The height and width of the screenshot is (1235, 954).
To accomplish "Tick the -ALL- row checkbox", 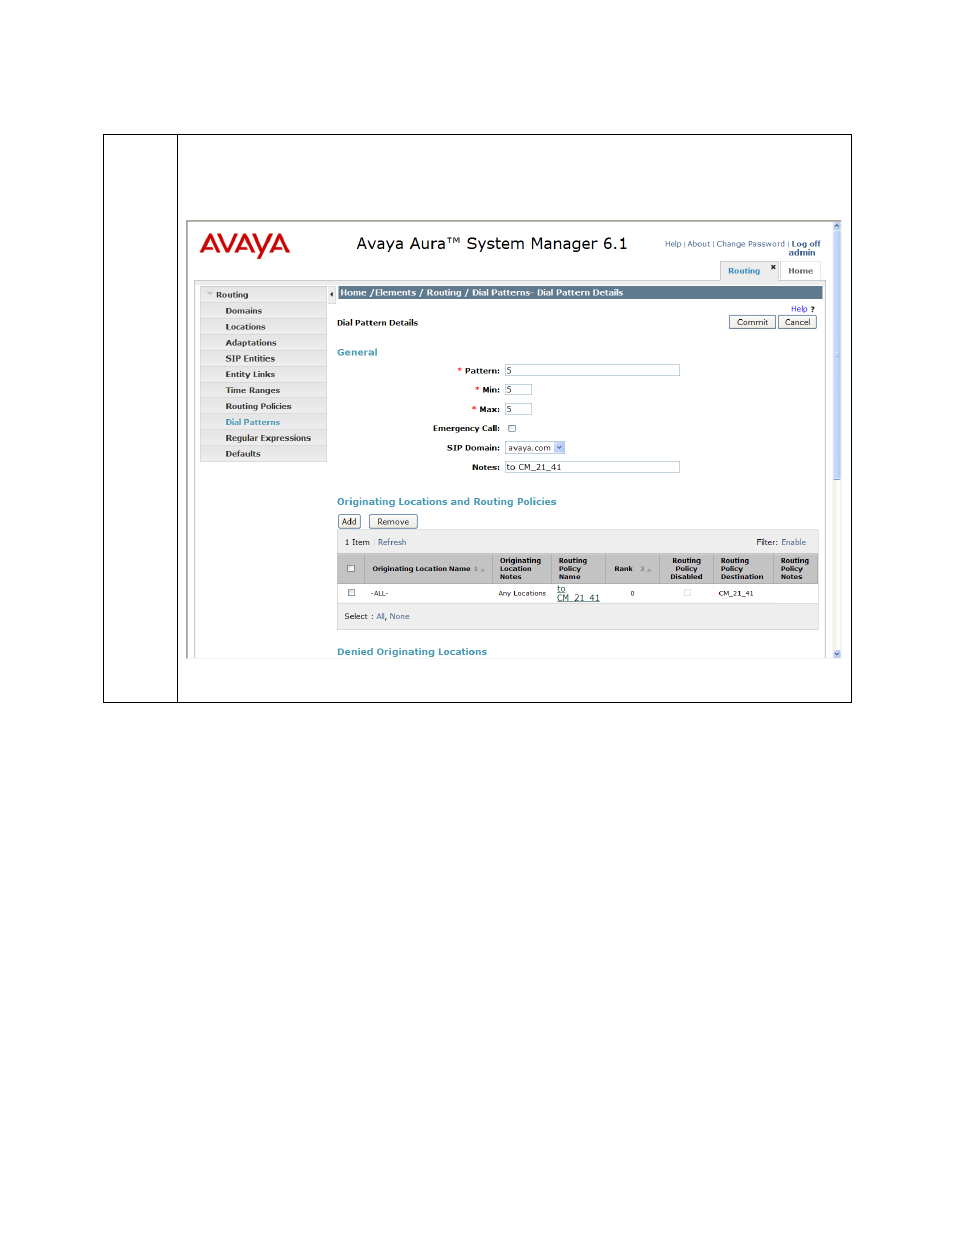I will [351, 593].
